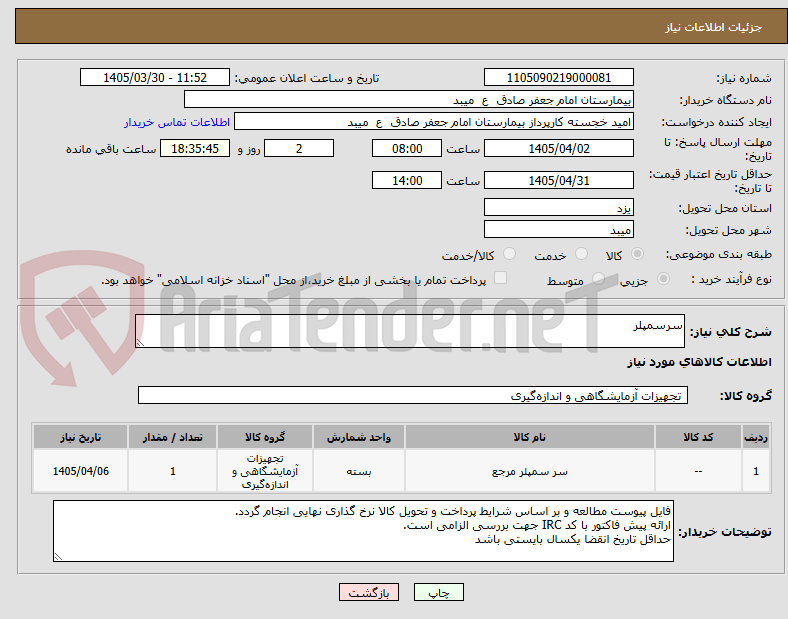Click the نام کالا column header
The width and height of the screenshot is (788, 619).
coord(530,437)
